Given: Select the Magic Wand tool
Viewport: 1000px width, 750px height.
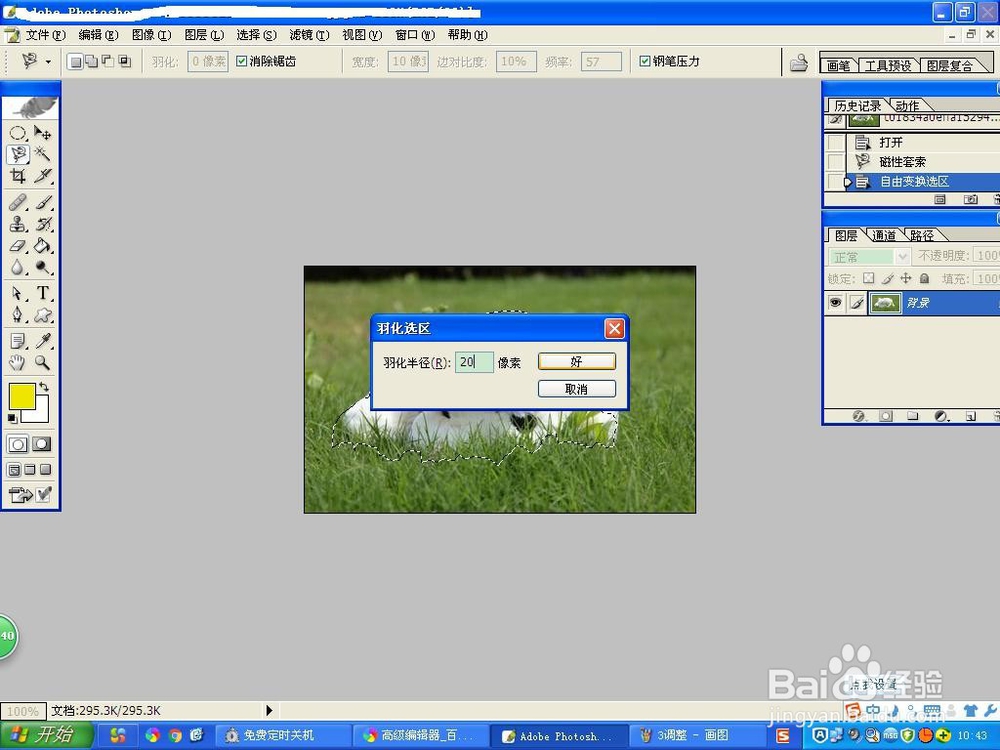Looking at the screenshot, I should (43, 154).
